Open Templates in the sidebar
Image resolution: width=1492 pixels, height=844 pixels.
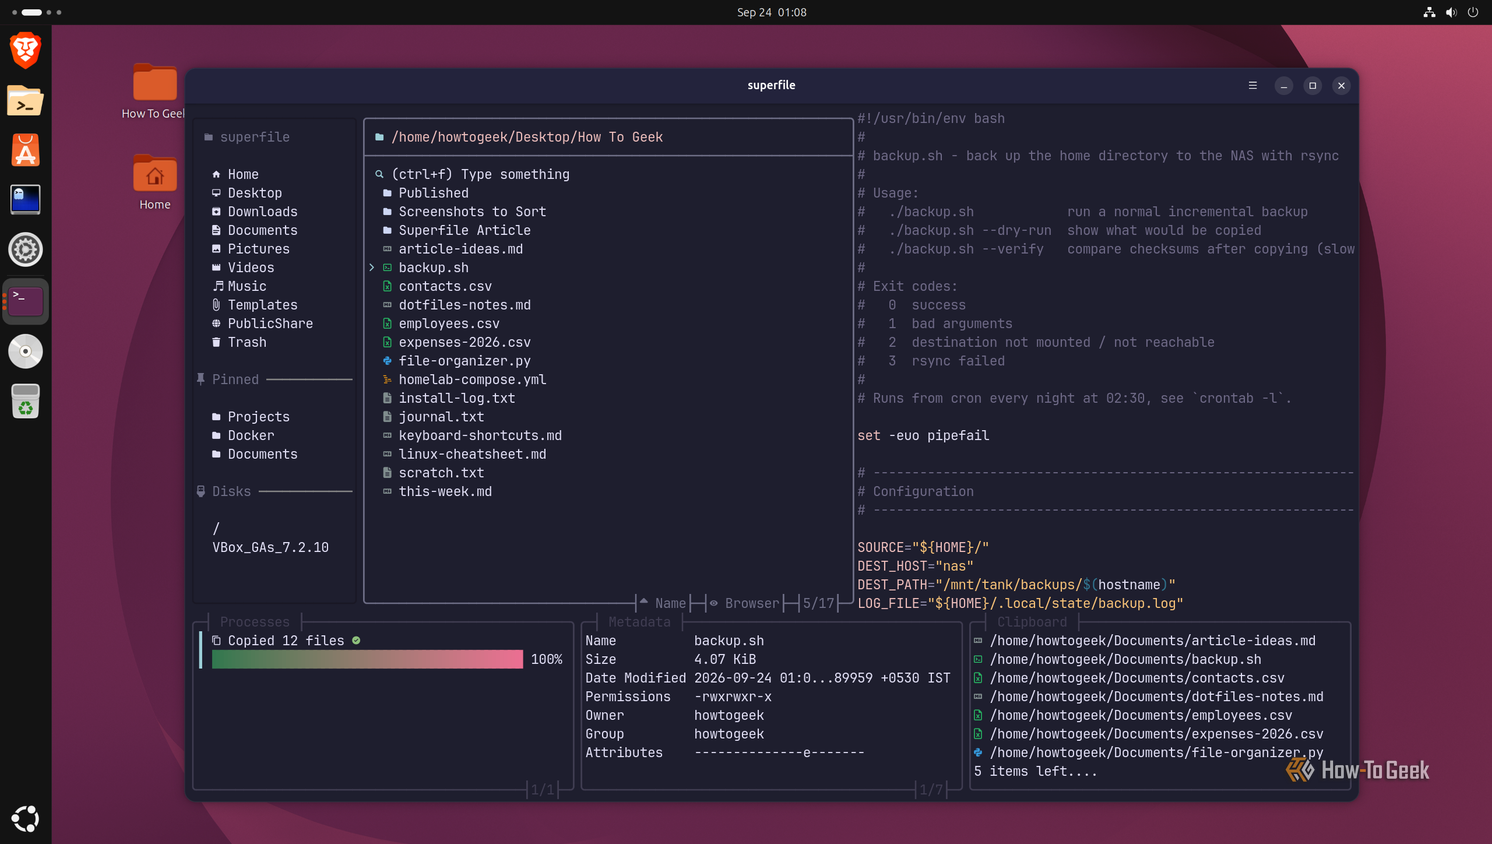click(x=262, y=305)
